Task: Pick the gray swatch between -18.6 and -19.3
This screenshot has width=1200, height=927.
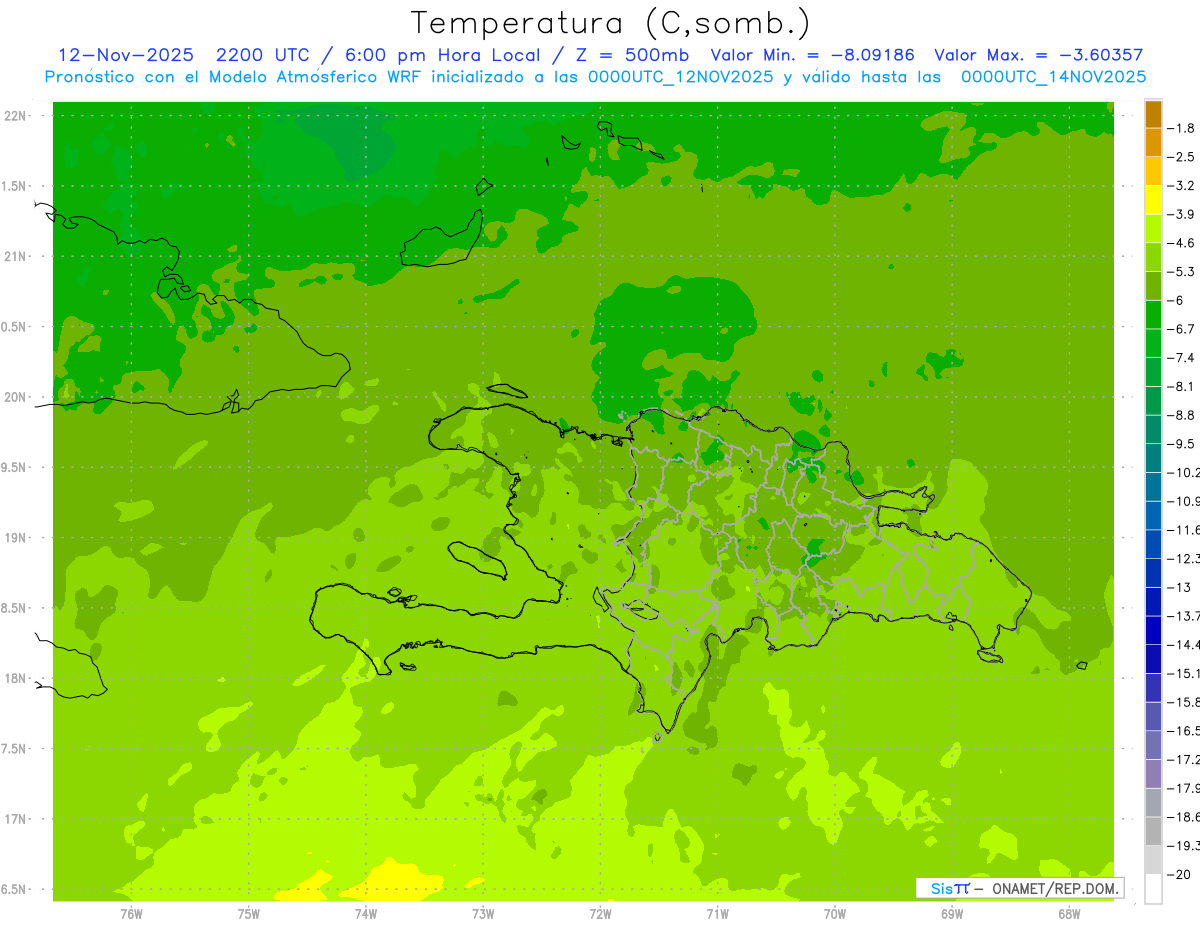Action: tap(1153, 831)
